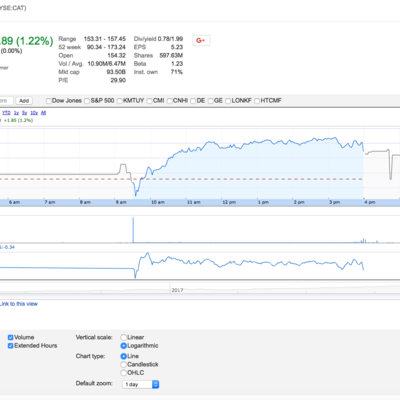
Task: Click the green +1.85 (1.2%) chart change
Action: [19, 120]
